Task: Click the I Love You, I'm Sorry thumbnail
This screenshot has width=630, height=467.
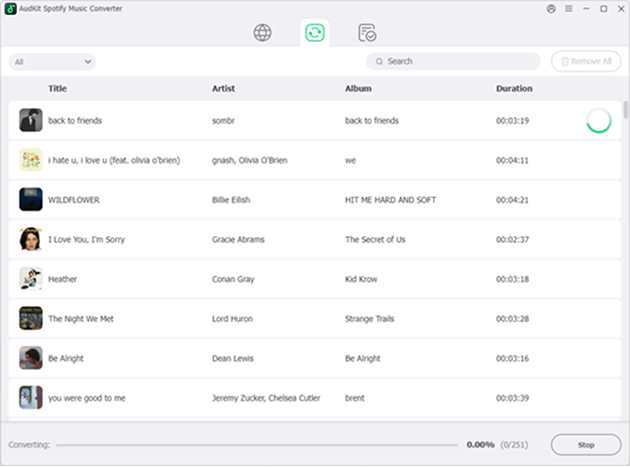Action: 31,239
